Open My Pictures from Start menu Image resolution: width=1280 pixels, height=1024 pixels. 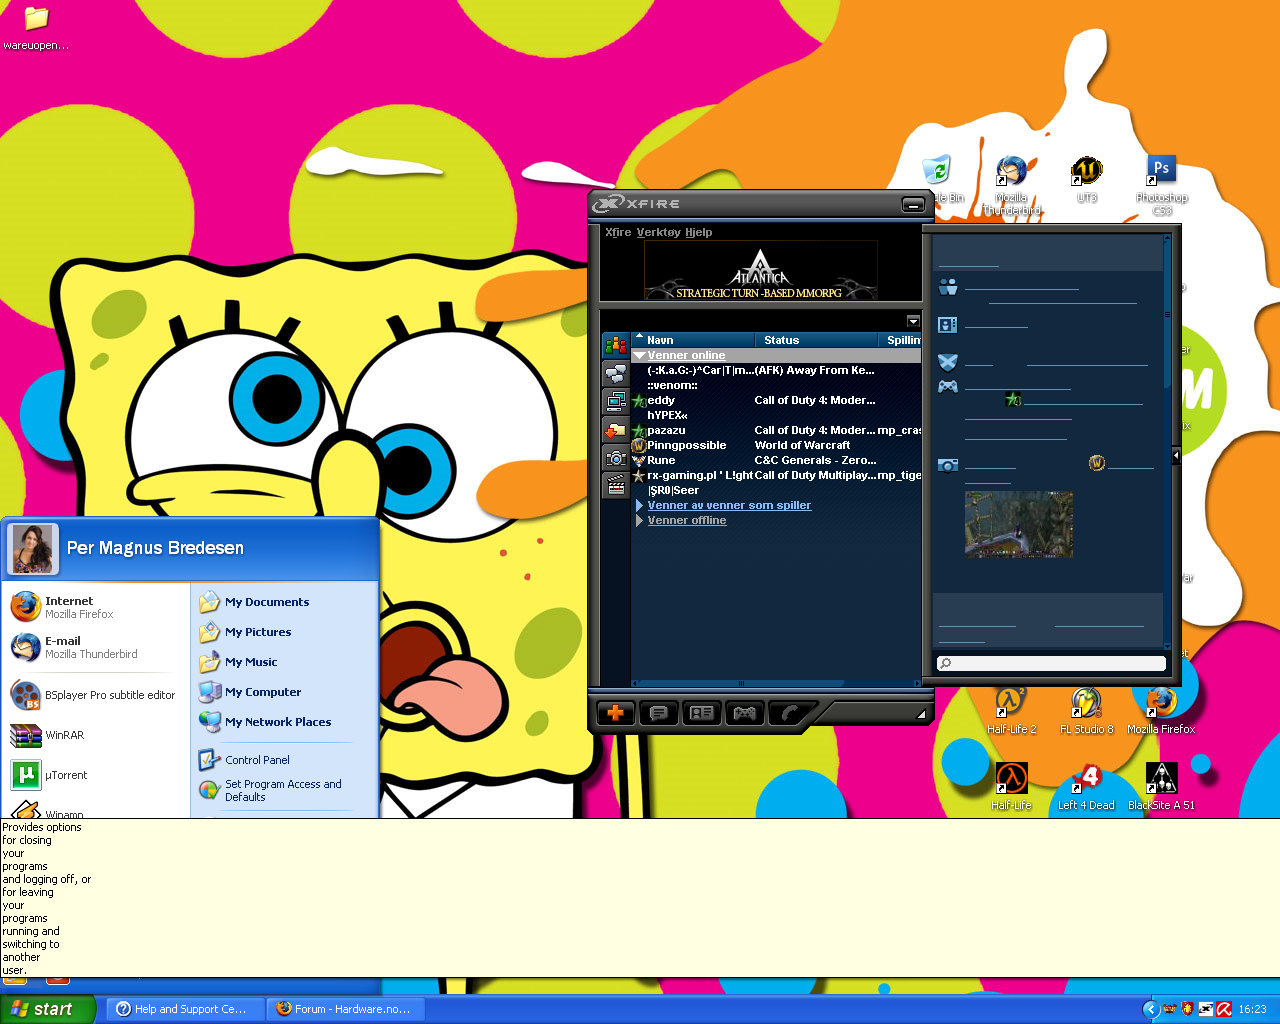pyautogui.click(x=258, y=632)
